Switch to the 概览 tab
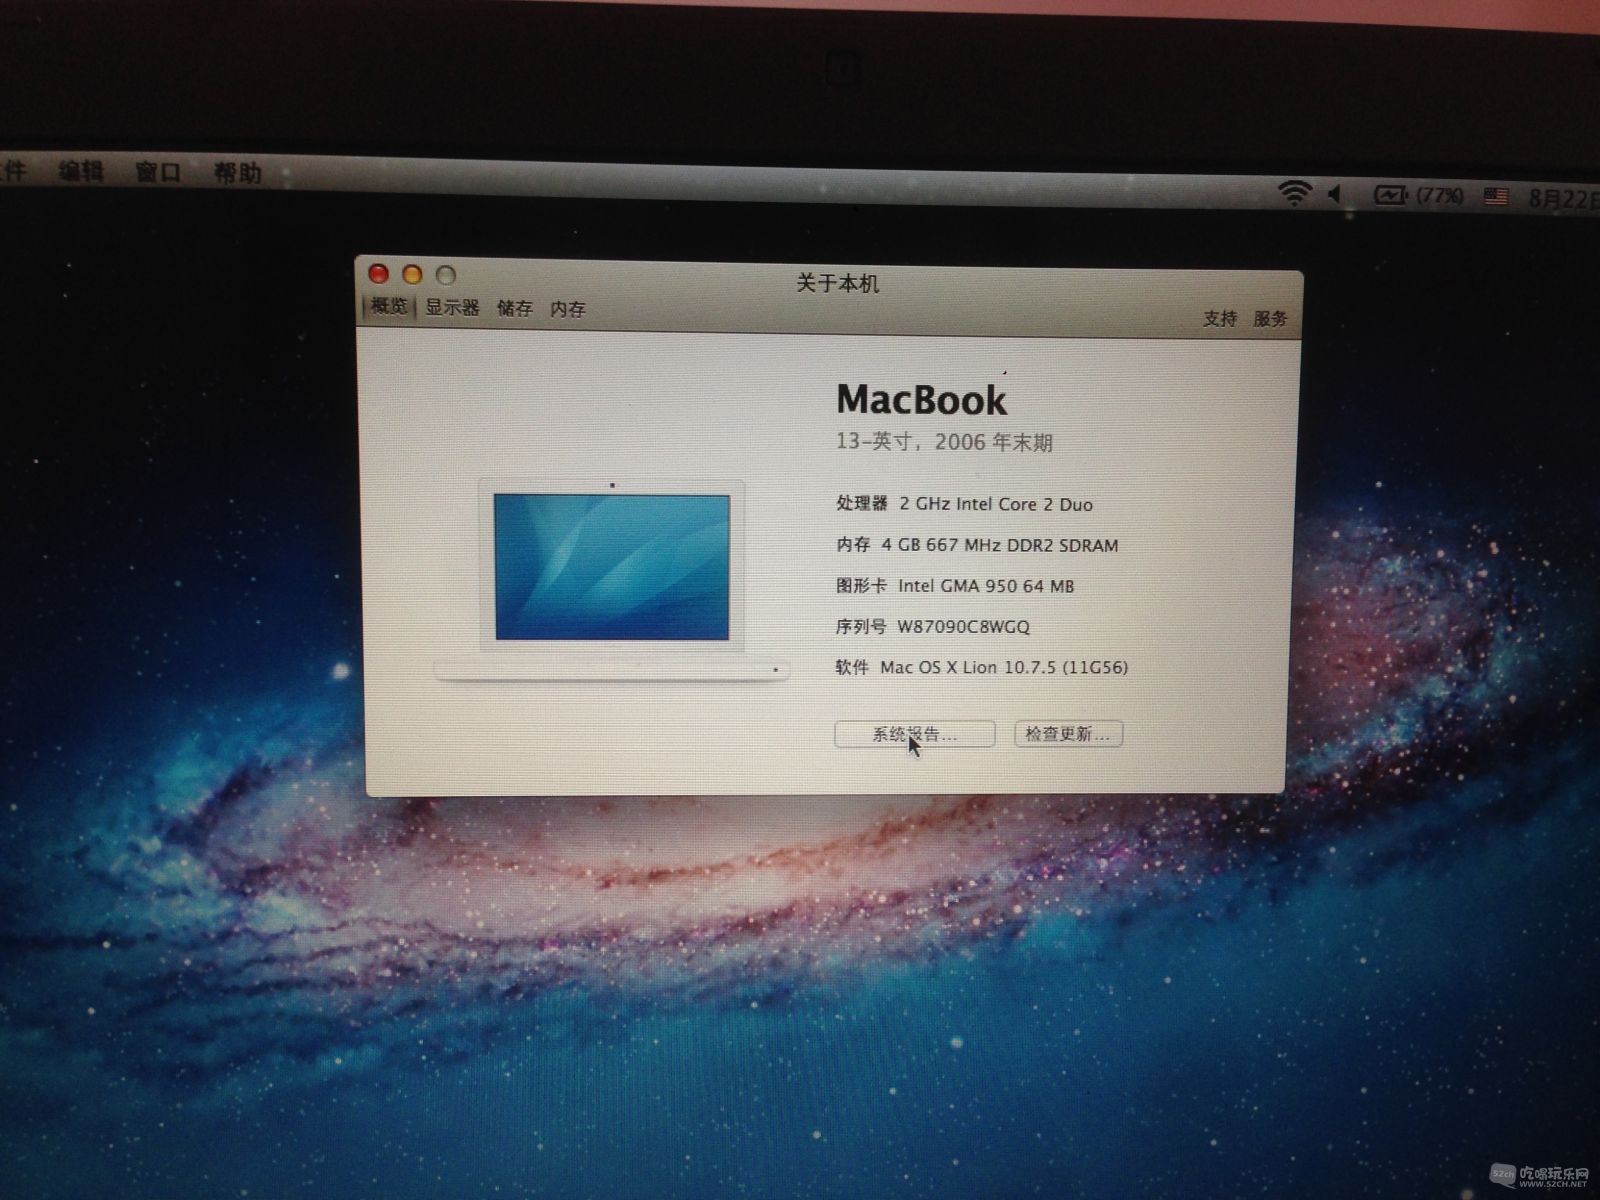1600x1200 pixels. pyautogui.click(x=388, y=306)
